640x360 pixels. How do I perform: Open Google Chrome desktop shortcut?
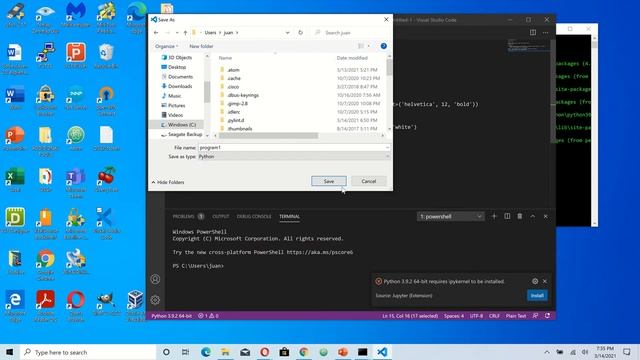coord(45,265)
